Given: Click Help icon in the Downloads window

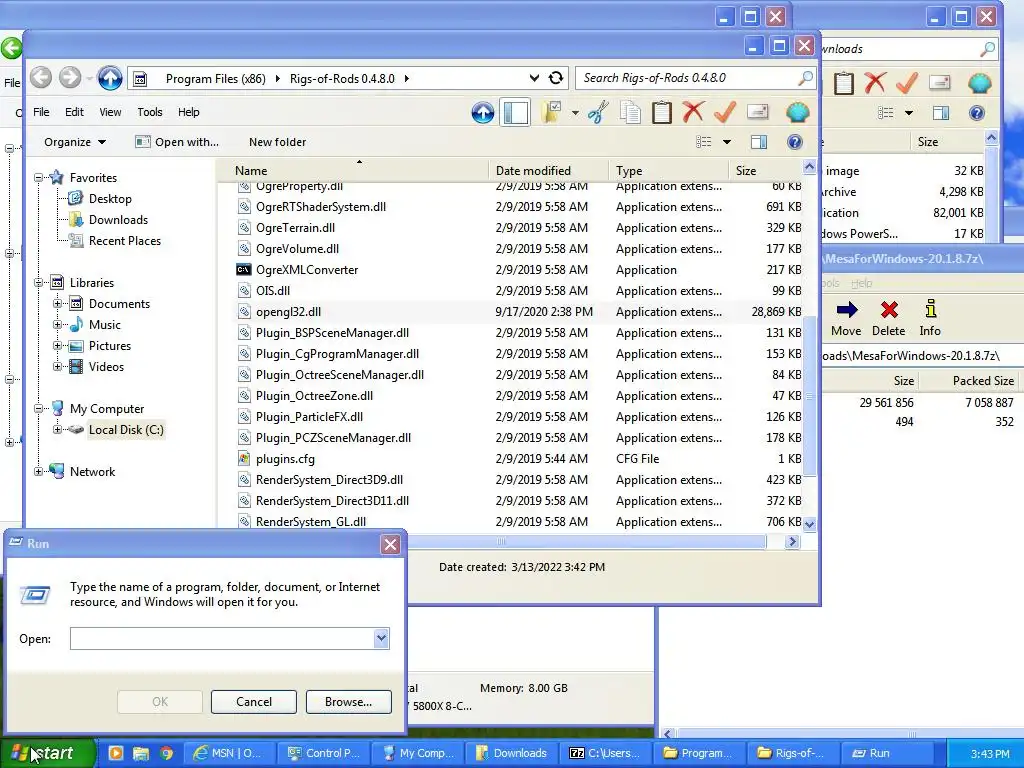Looking at the screenshot, I should click(976, 113).
